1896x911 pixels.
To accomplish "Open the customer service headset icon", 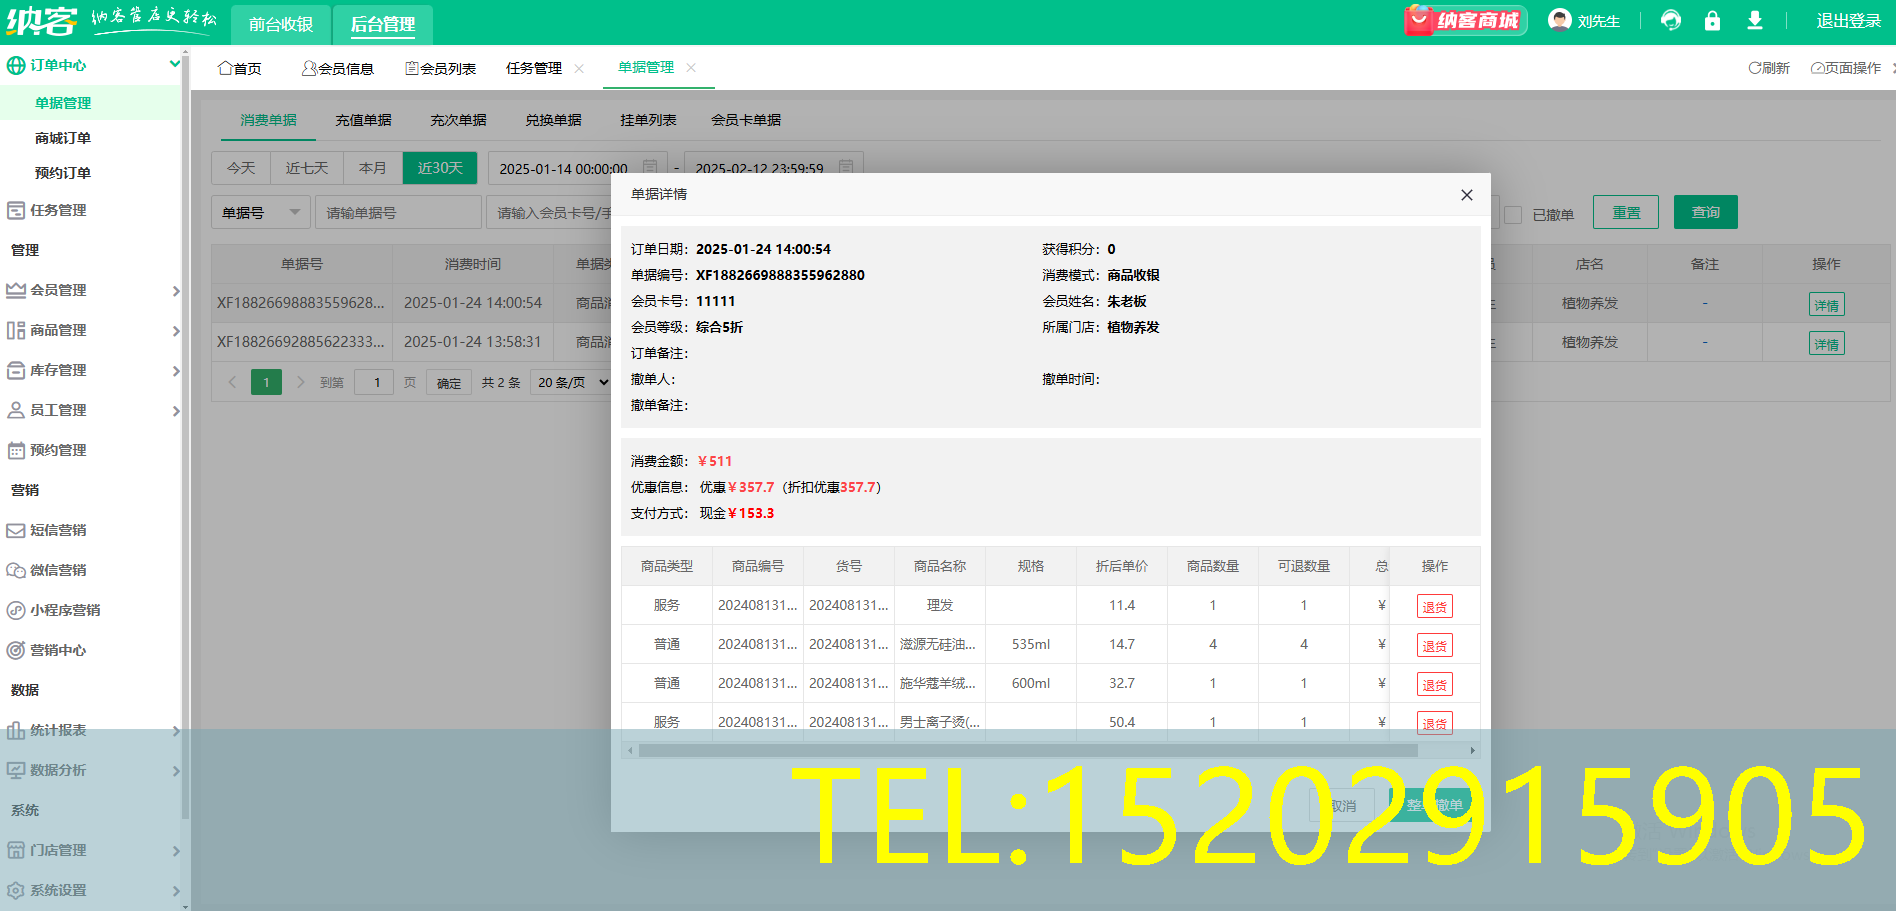I will click(1671, 20).
